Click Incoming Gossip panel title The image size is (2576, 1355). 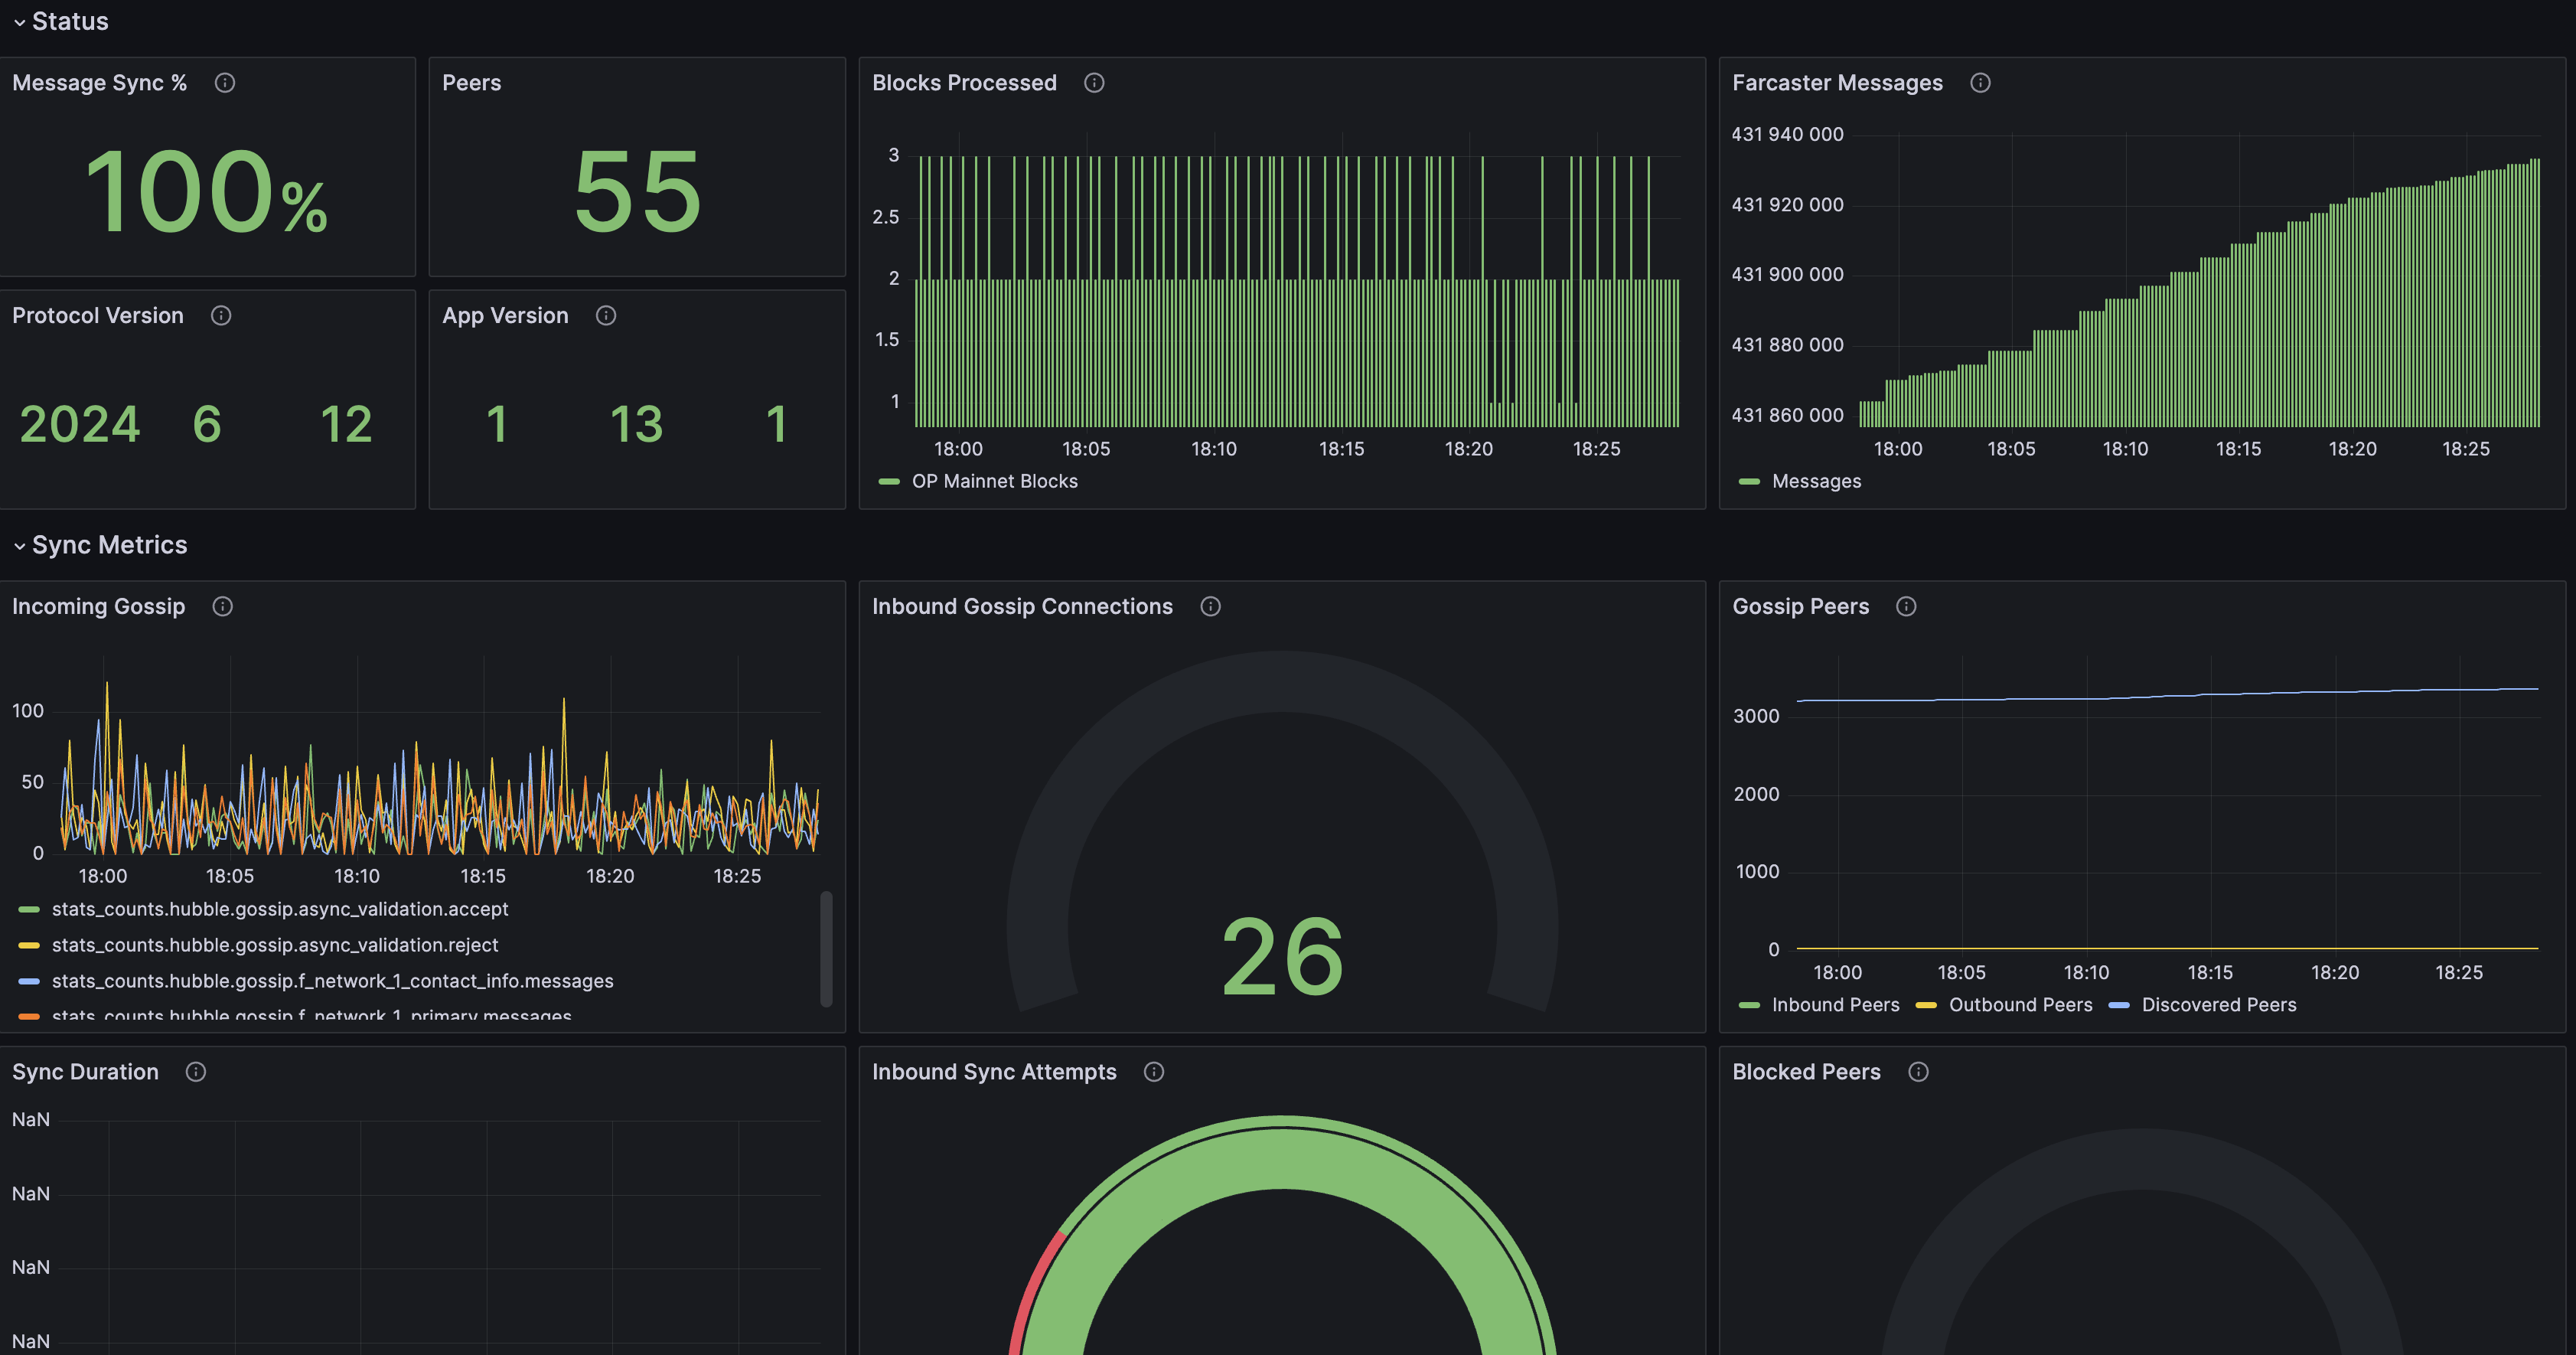pos(98,607)
